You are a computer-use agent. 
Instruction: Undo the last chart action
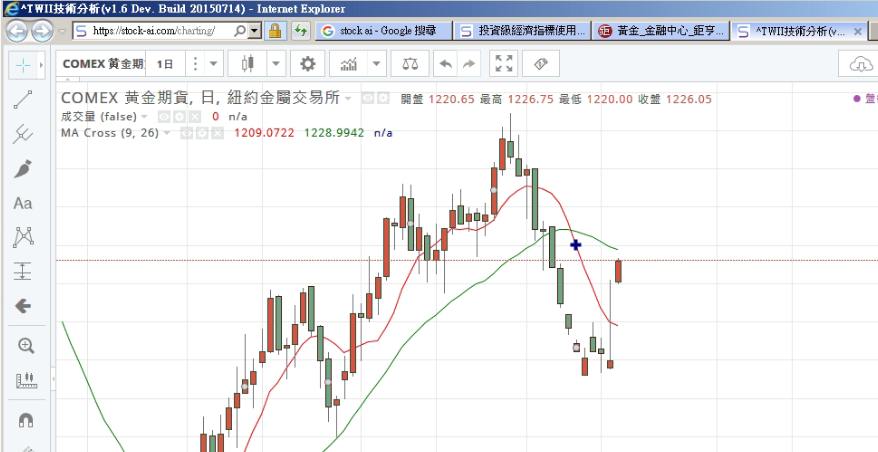click(x=446, y=64)
